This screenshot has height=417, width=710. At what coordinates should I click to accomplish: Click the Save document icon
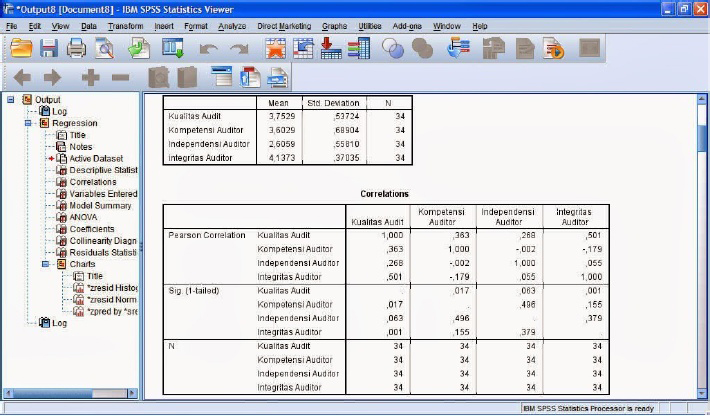tap(49, 47)
